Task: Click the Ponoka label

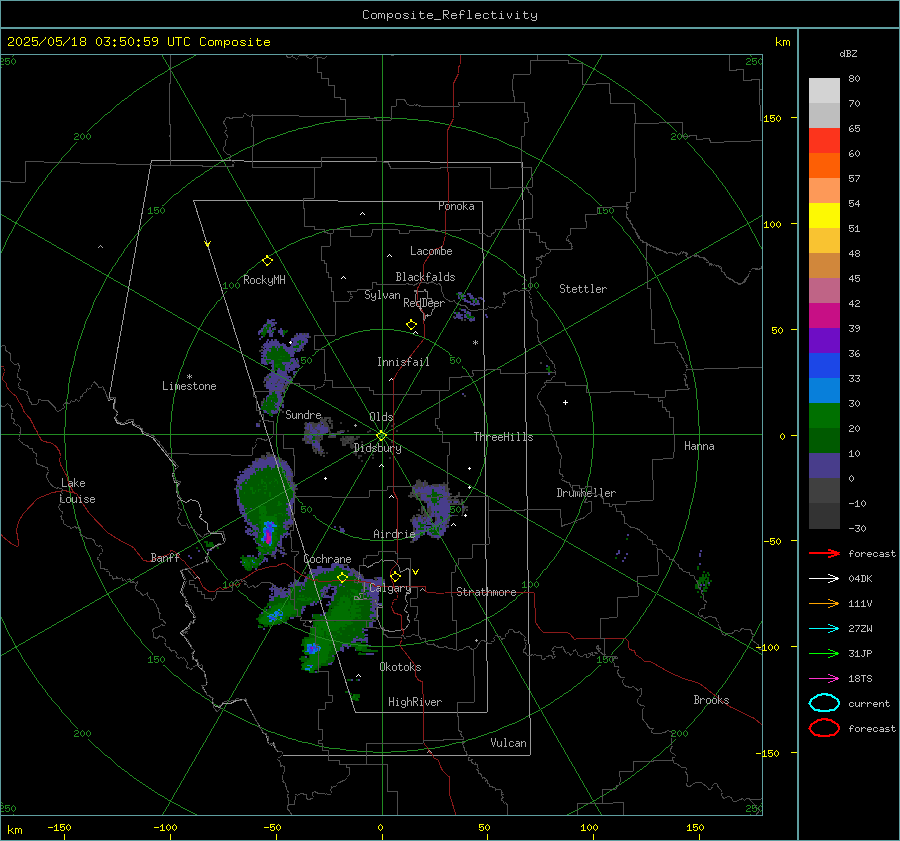Action: pyautogui.click(x=456, y=206)
